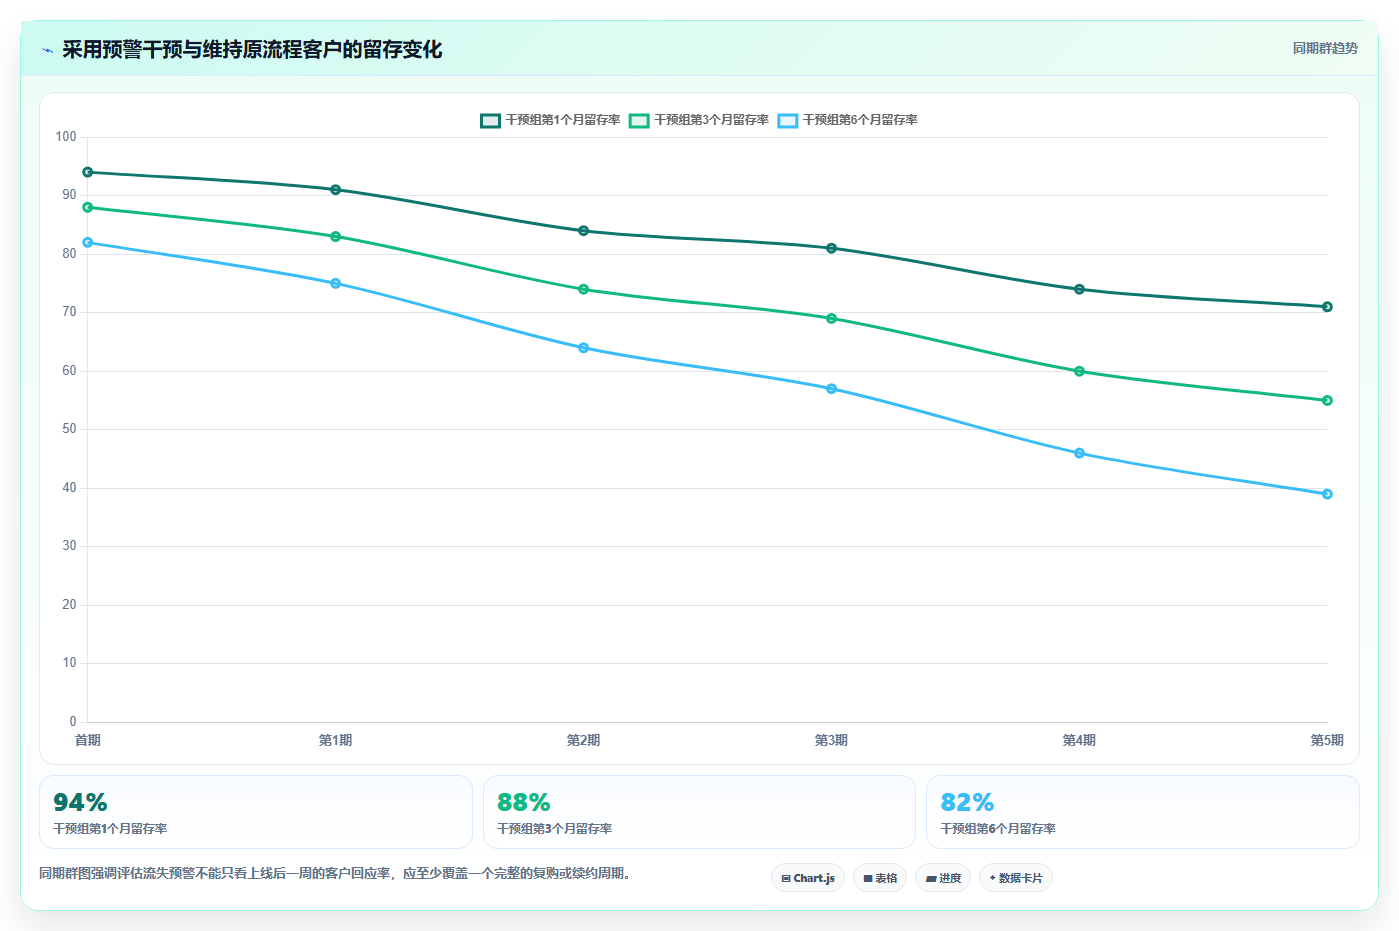The height and width of the screenshot is (931, 1399).
Task: Click the blue data point at 第4期
Action: click(1080, 453)
